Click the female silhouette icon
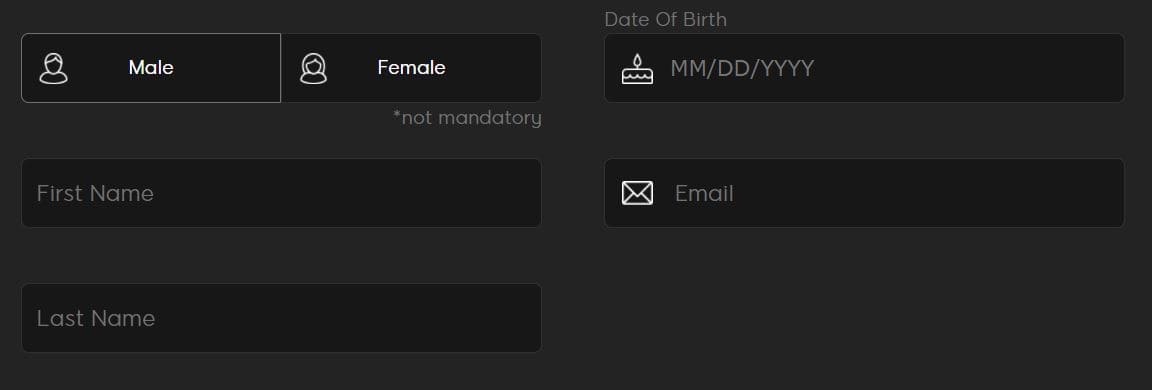Image resolution: width=1152 pixels, height=390 pixels. tap(314, 68)
